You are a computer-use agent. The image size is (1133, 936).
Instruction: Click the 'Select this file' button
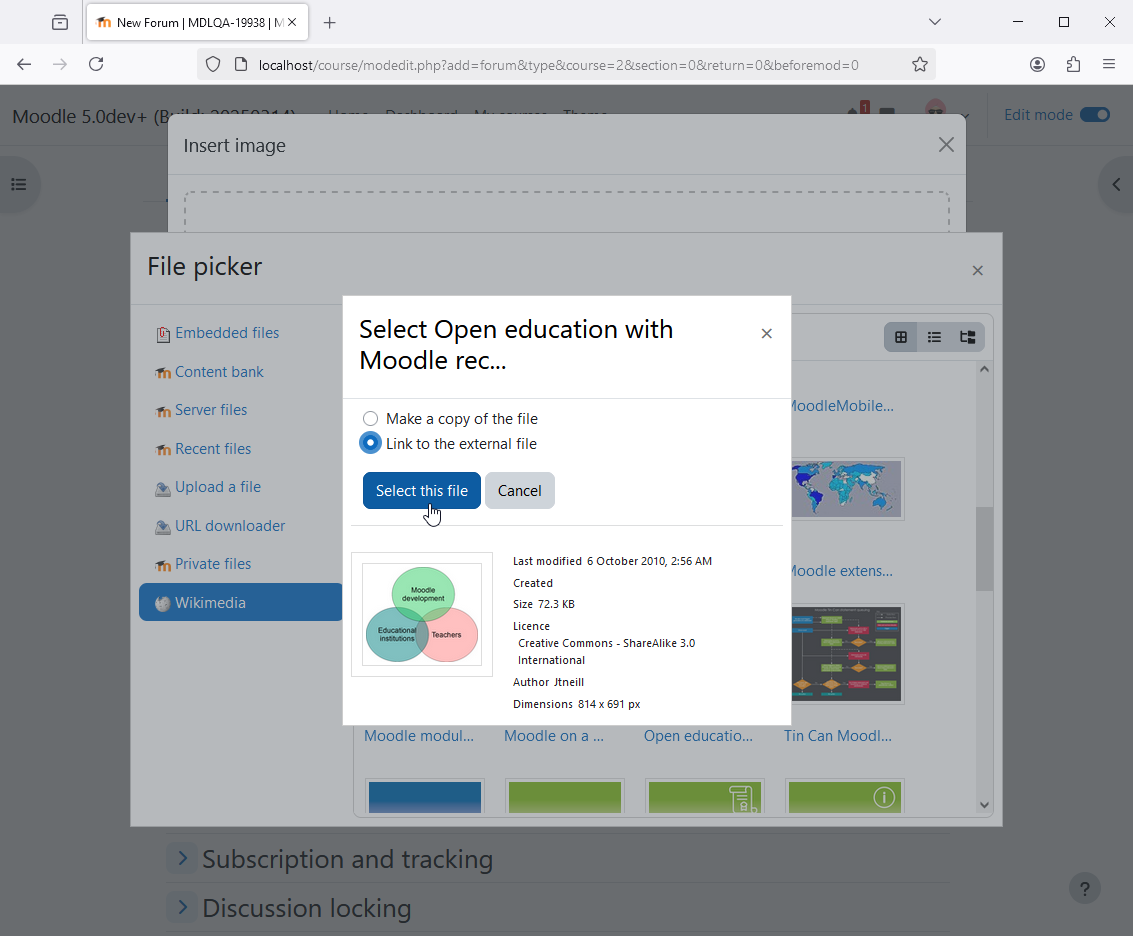tap(421, 491)
